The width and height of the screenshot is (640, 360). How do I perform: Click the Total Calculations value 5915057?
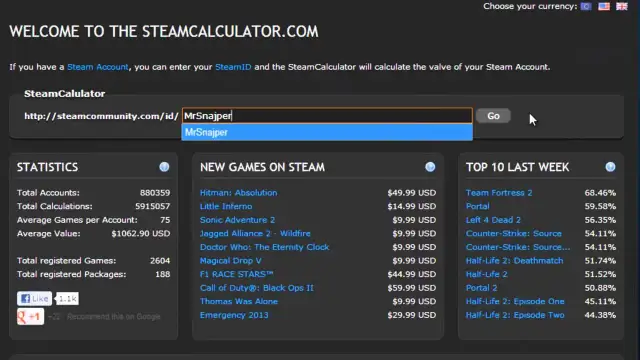[153, 206]
